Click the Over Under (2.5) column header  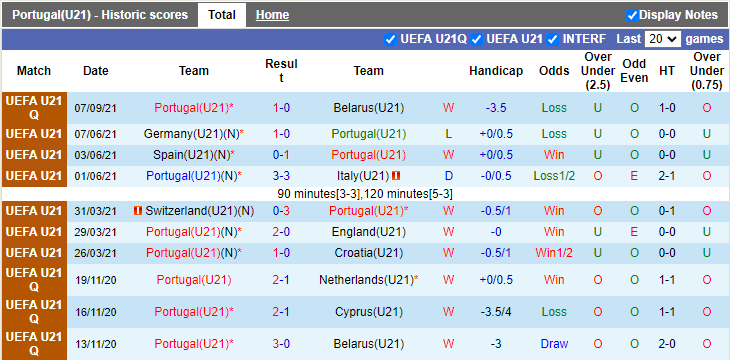pyautogui.click(x=598, y=71)
